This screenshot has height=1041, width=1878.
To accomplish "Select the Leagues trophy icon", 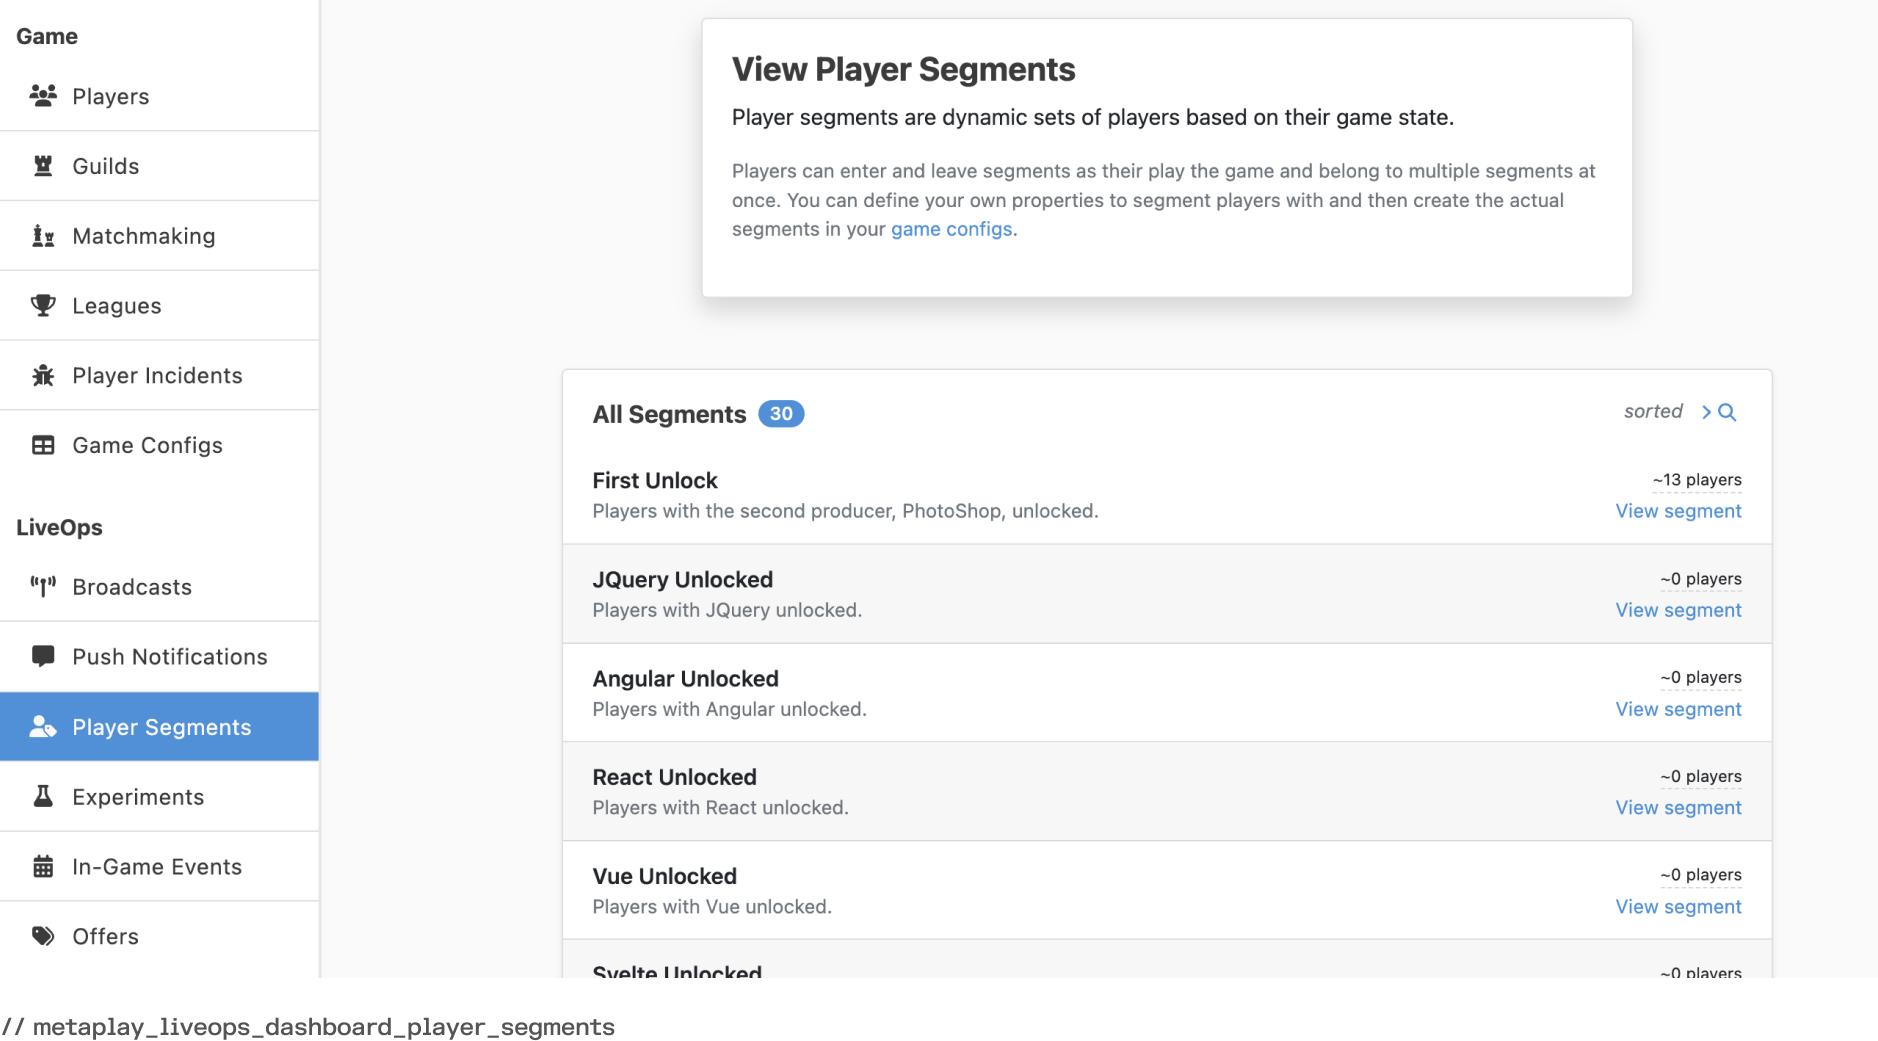I will pos(44,305).
